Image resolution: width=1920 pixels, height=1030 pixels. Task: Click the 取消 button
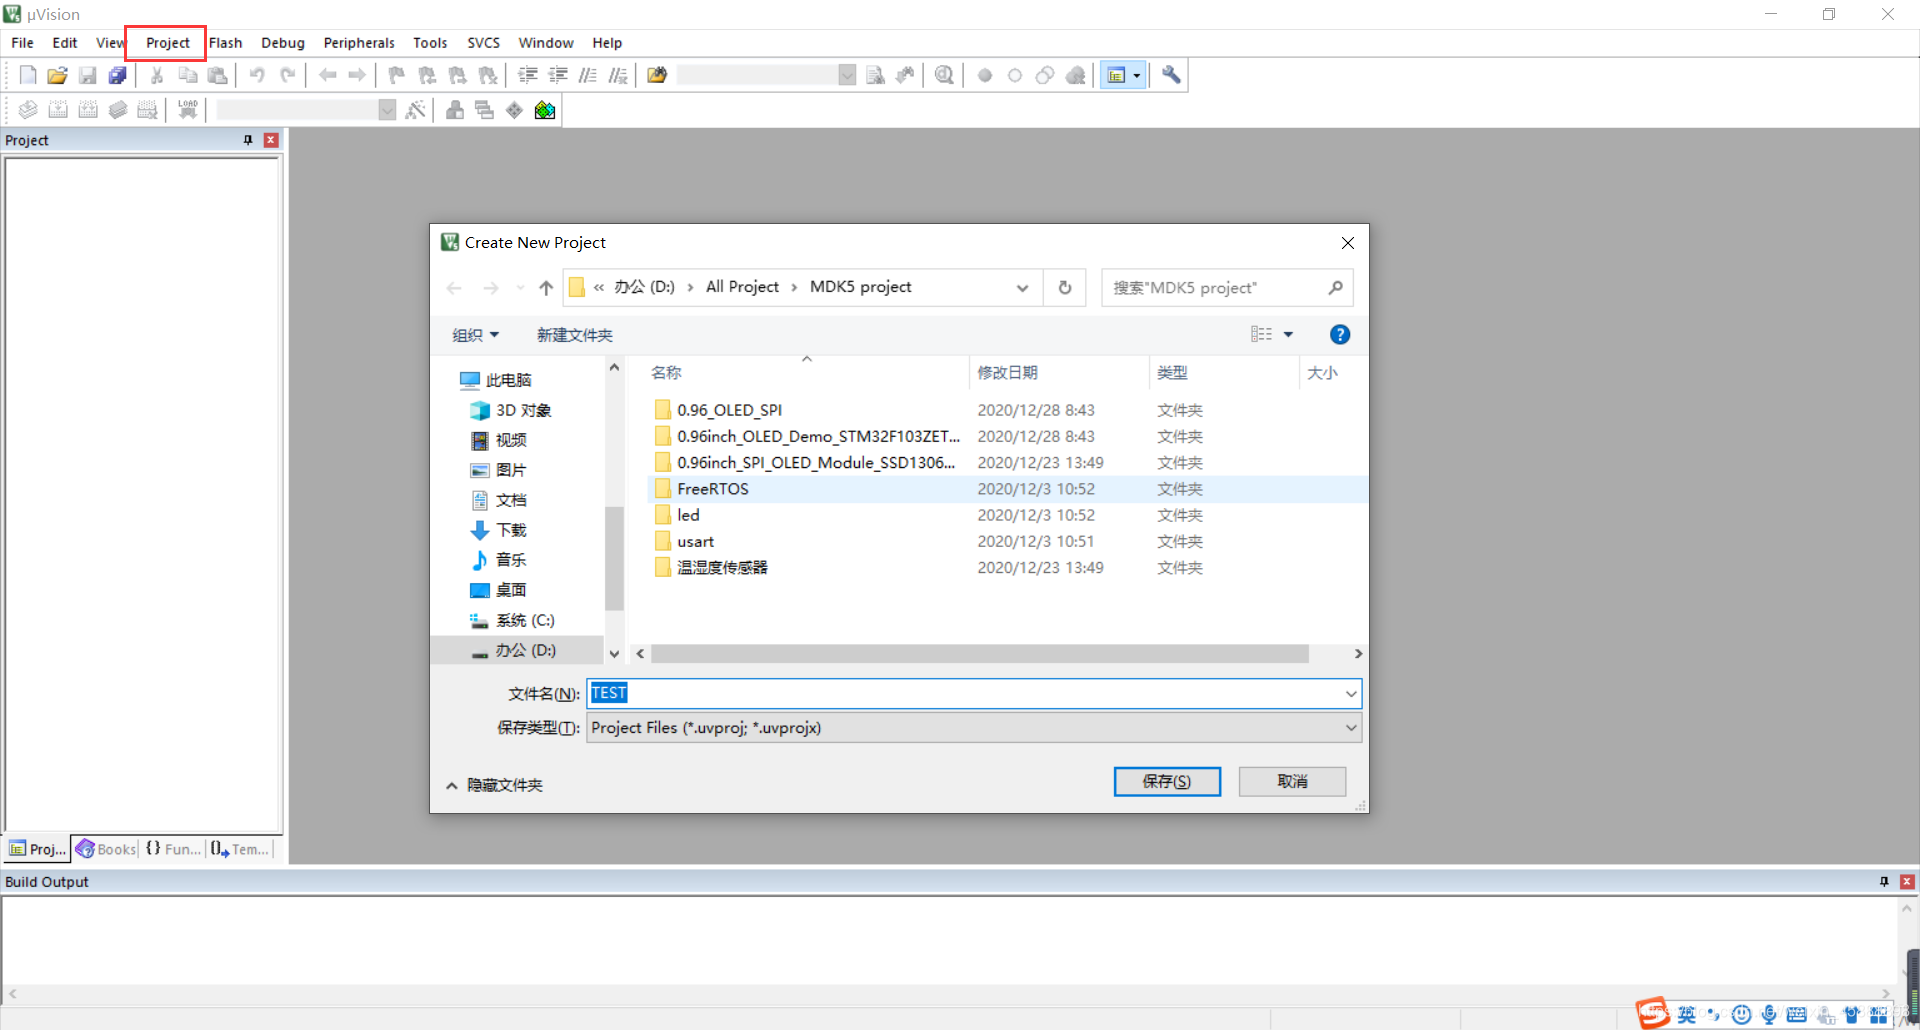(1292, 781)
